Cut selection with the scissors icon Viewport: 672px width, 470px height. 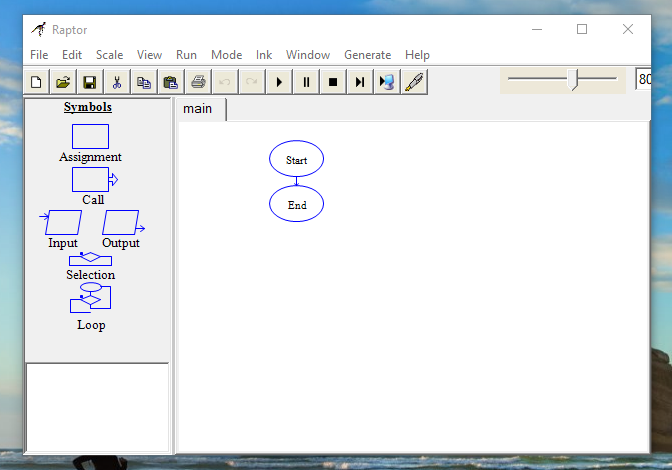[x=117, y=82]
